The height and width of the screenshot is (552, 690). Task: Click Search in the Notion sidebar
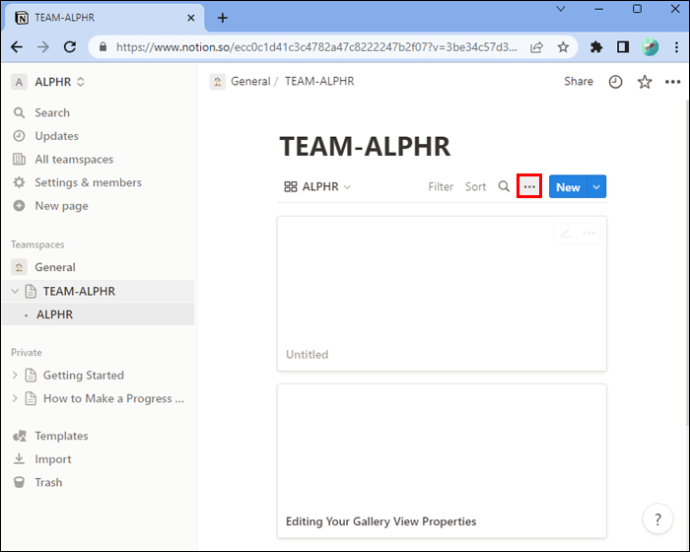[52, 113]
